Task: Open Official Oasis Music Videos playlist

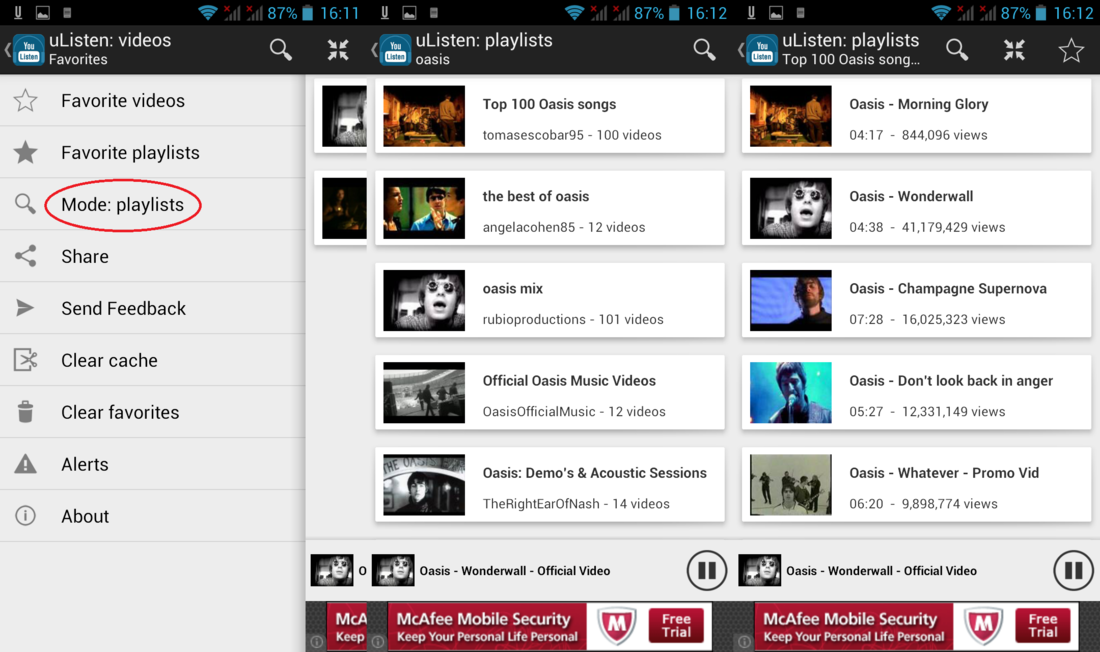Action: pos(550,392)
